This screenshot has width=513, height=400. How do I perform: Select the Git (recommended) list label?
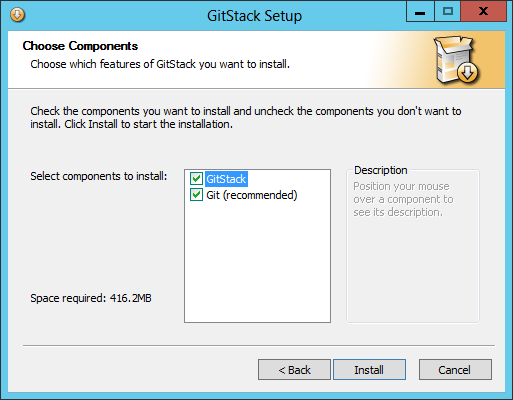pos(252,195)
